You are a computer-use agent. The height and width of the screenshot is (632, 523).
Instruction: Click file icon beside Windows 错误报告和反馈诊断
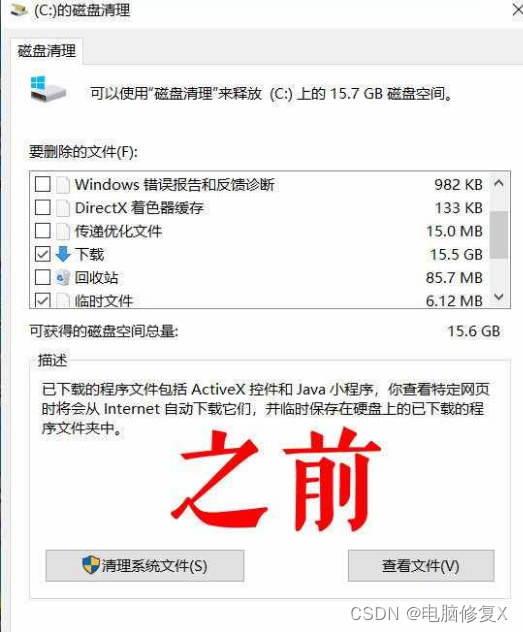click(63, 185)
